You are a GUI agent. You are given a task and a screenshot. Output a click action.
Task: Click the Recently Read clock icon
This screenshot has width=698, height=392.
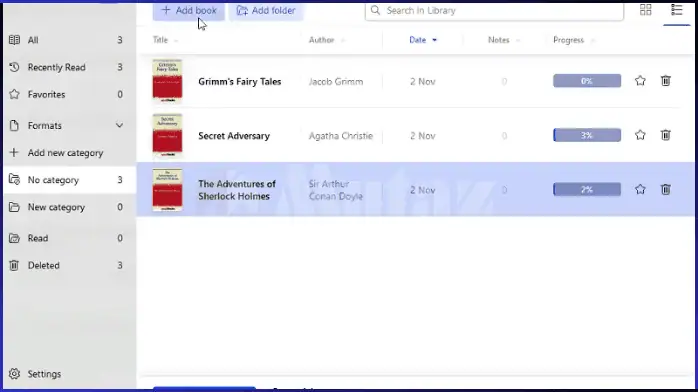click(14, 67)
